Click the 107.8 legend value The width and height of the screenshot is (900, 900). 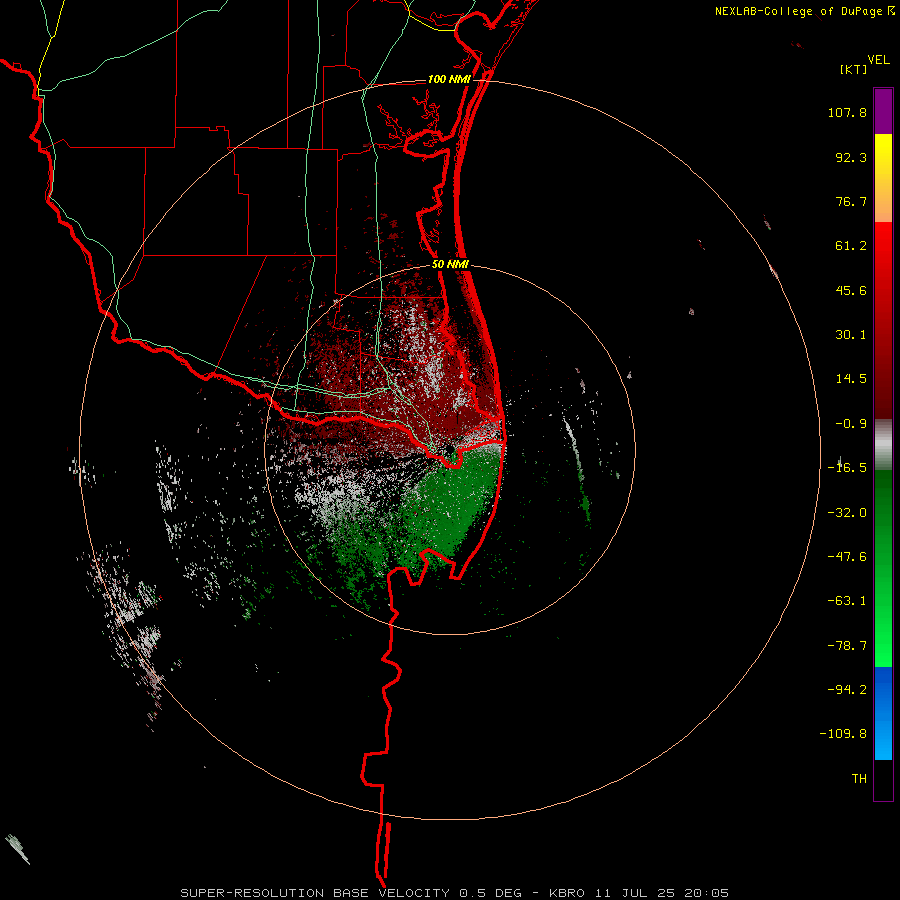click(x=847, y=112)
